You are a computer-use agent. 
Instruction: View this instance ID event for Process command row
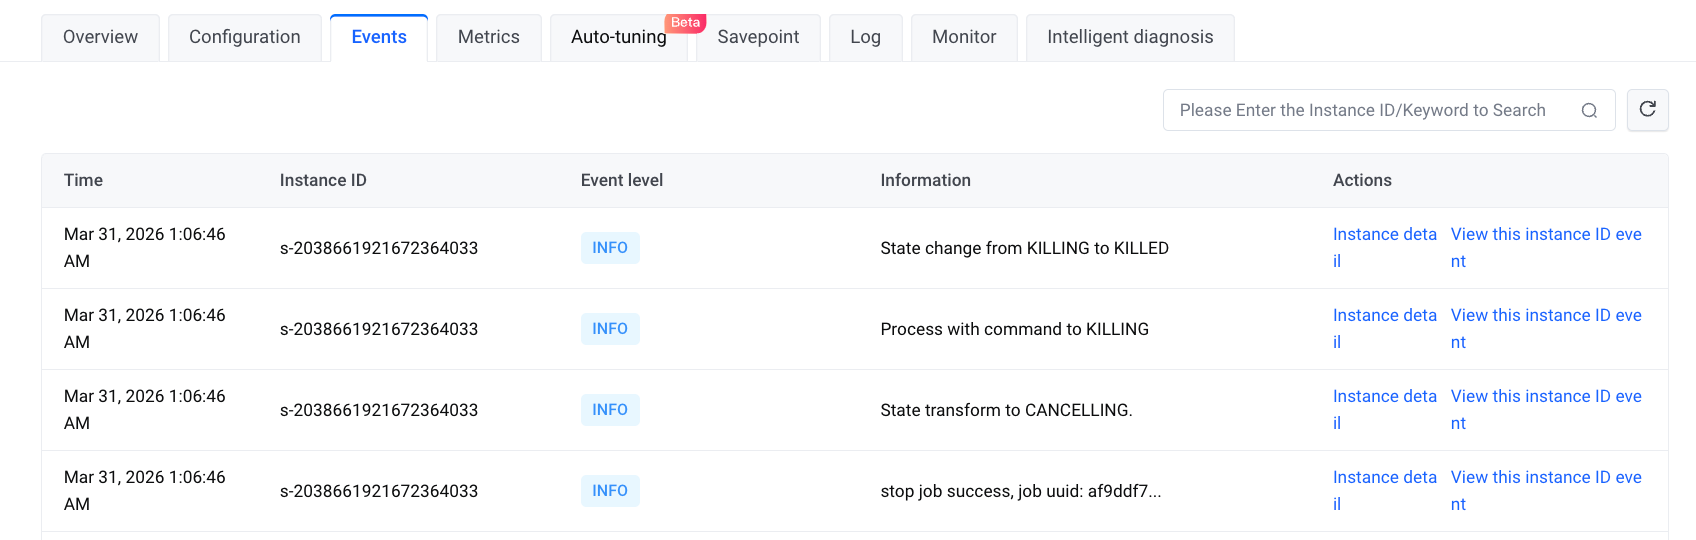pos(1546,329)
